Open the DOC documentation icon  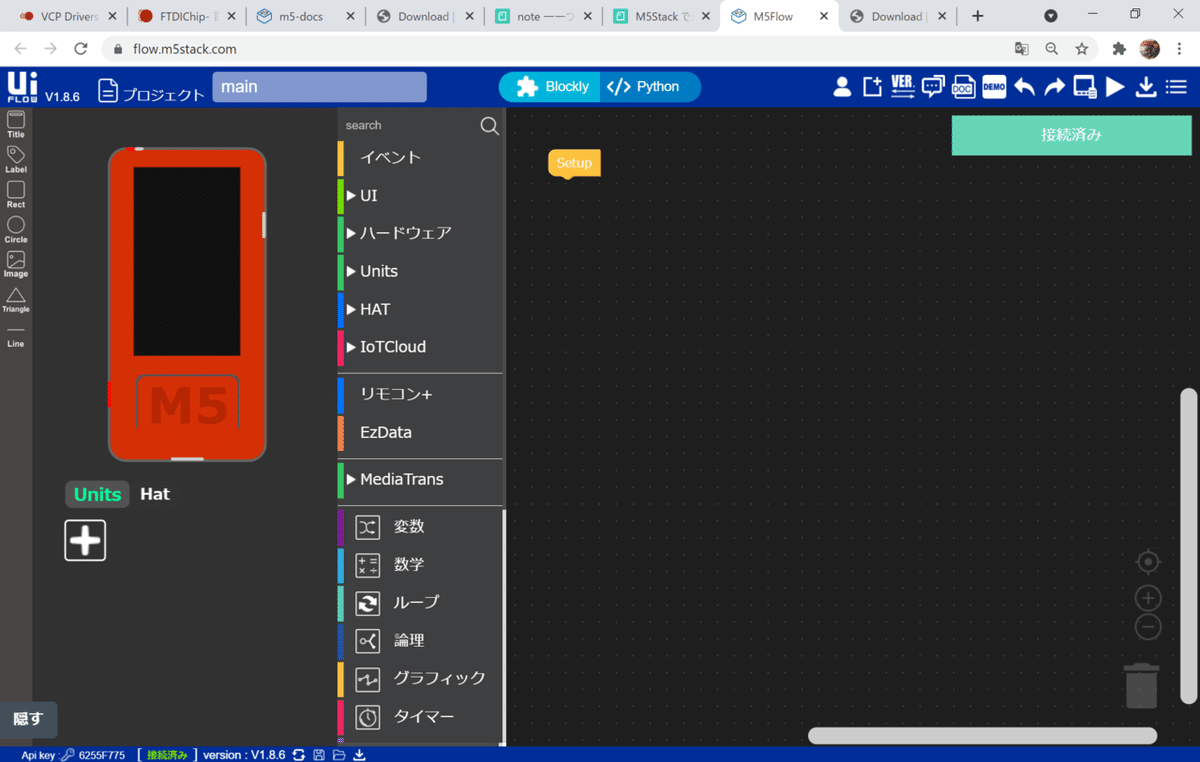pyautogui.click(x=963, y=87)
